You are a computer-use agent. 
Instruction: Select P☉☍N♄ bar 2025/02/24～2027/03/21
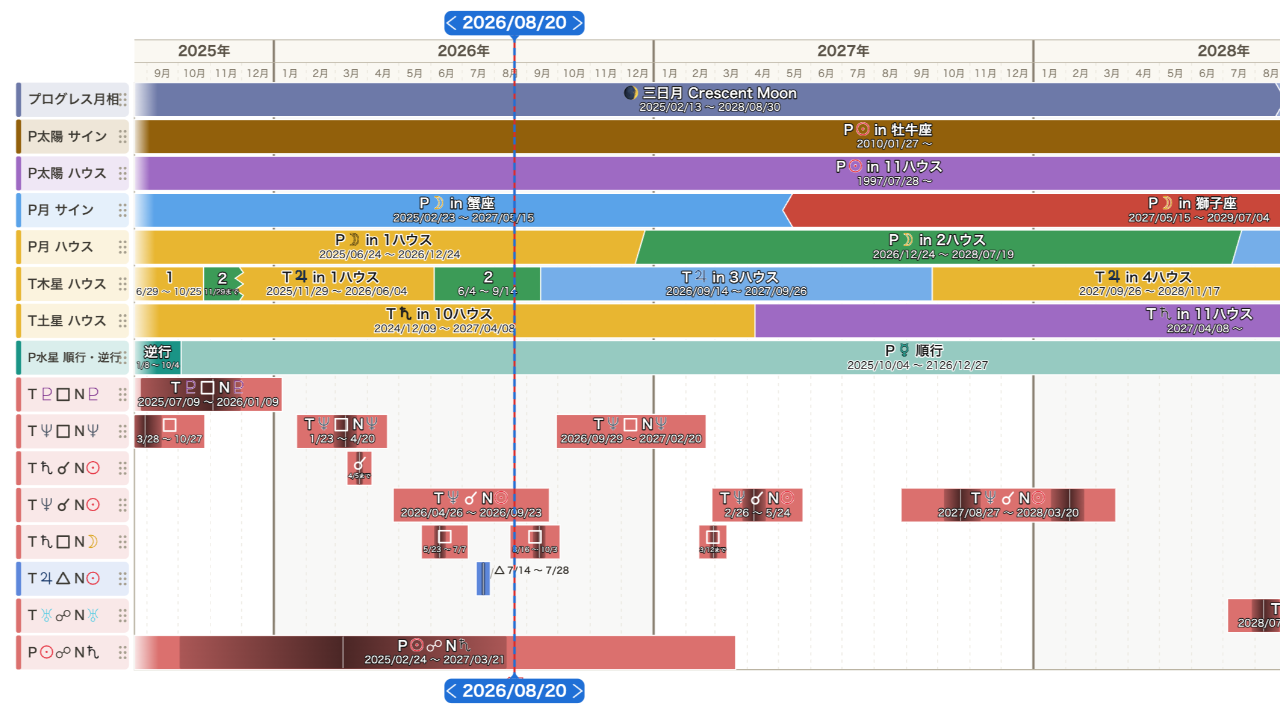(435, 653)
